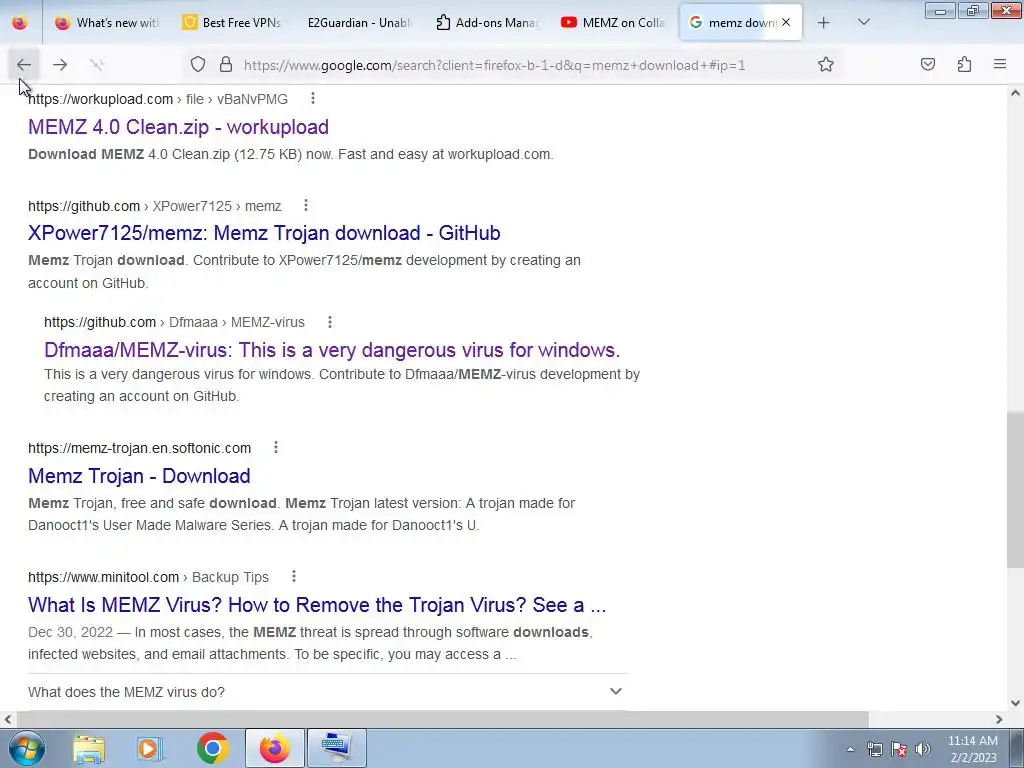This screenshot has width=1024, height=768.
Task: Open three-dot menu for XPower7125 result
Action: (306, 206)
